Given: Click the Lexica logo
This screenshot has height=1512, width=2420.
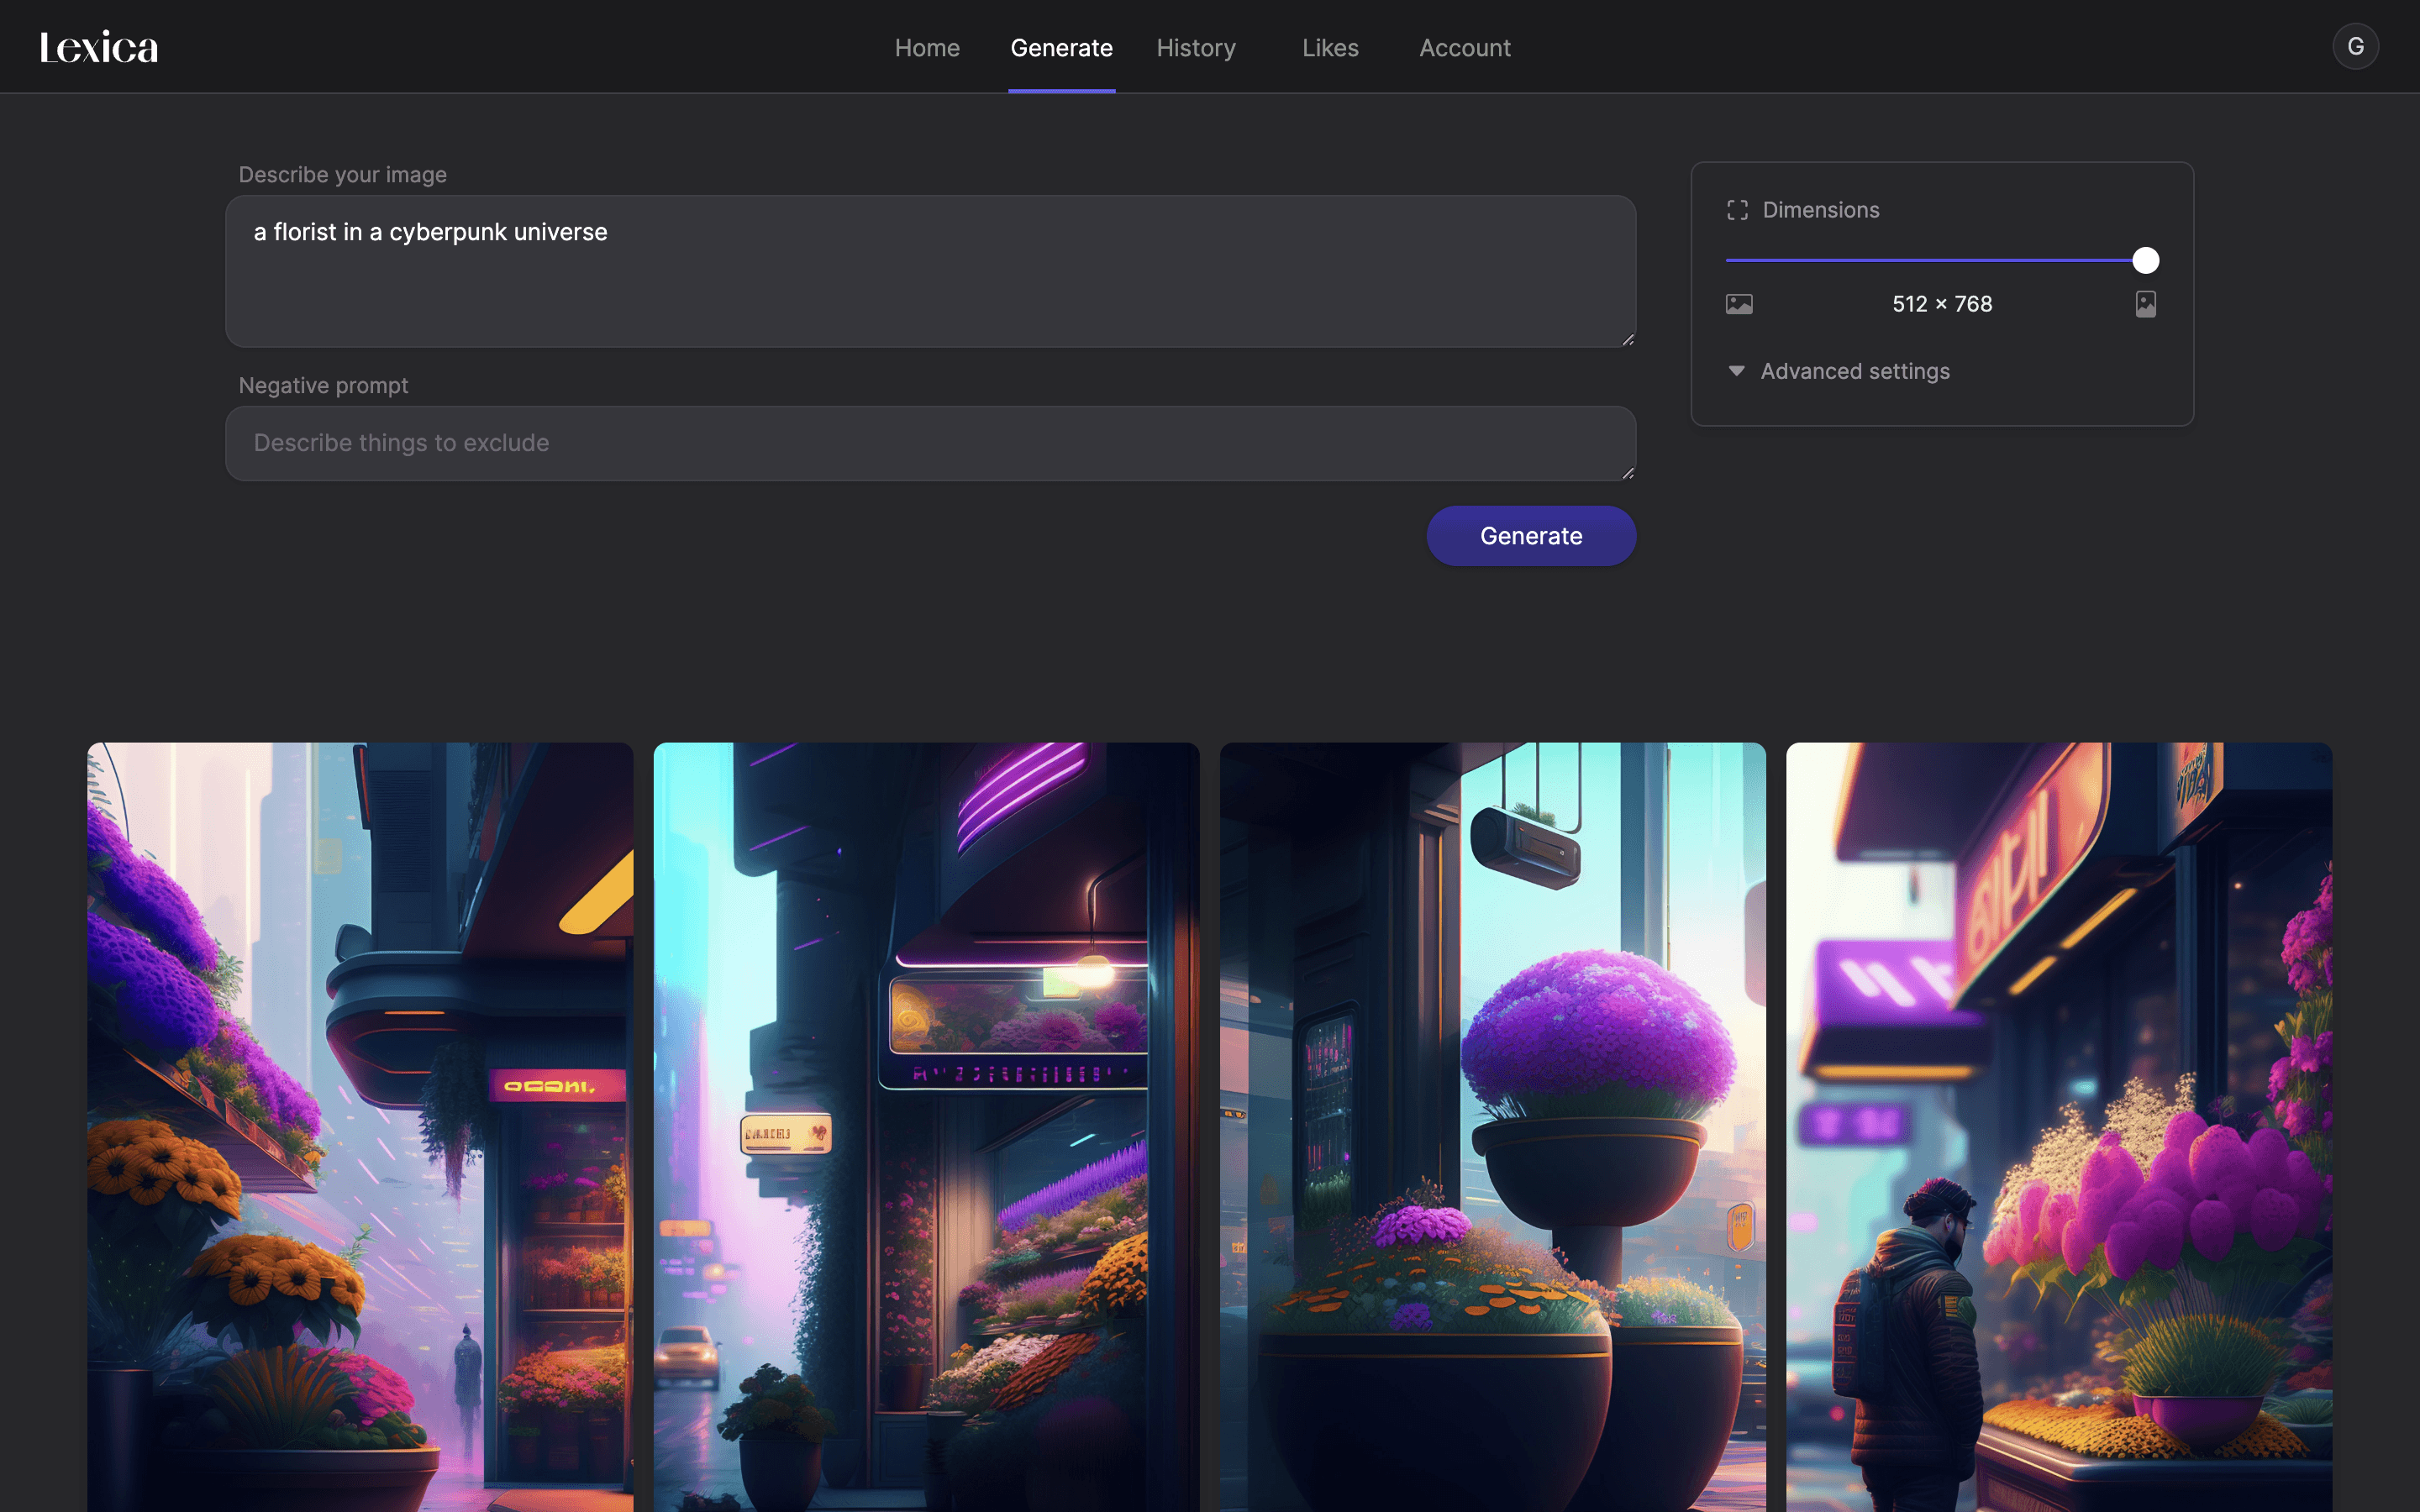Looking at the screenshot, I should [98, 47].
